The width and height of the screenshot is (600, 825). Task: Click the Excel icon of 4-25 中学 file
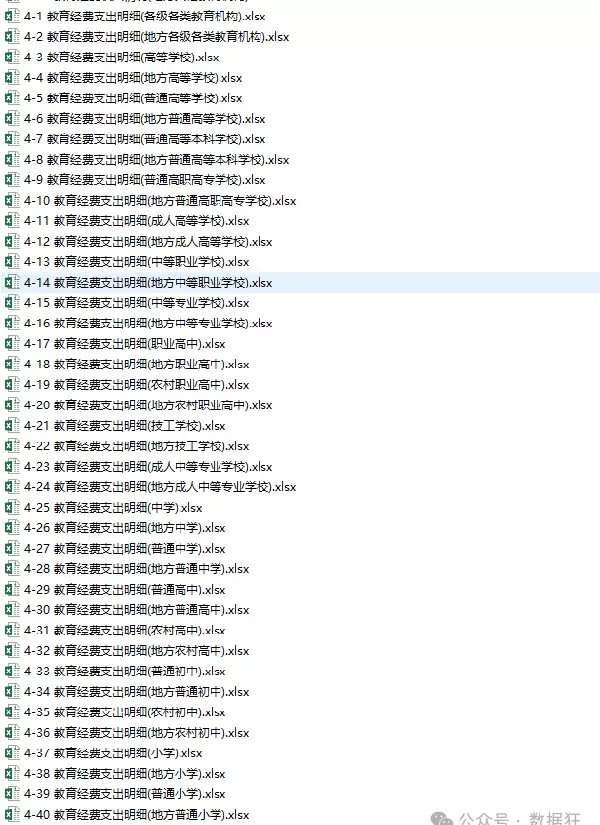tap(12, 508)
